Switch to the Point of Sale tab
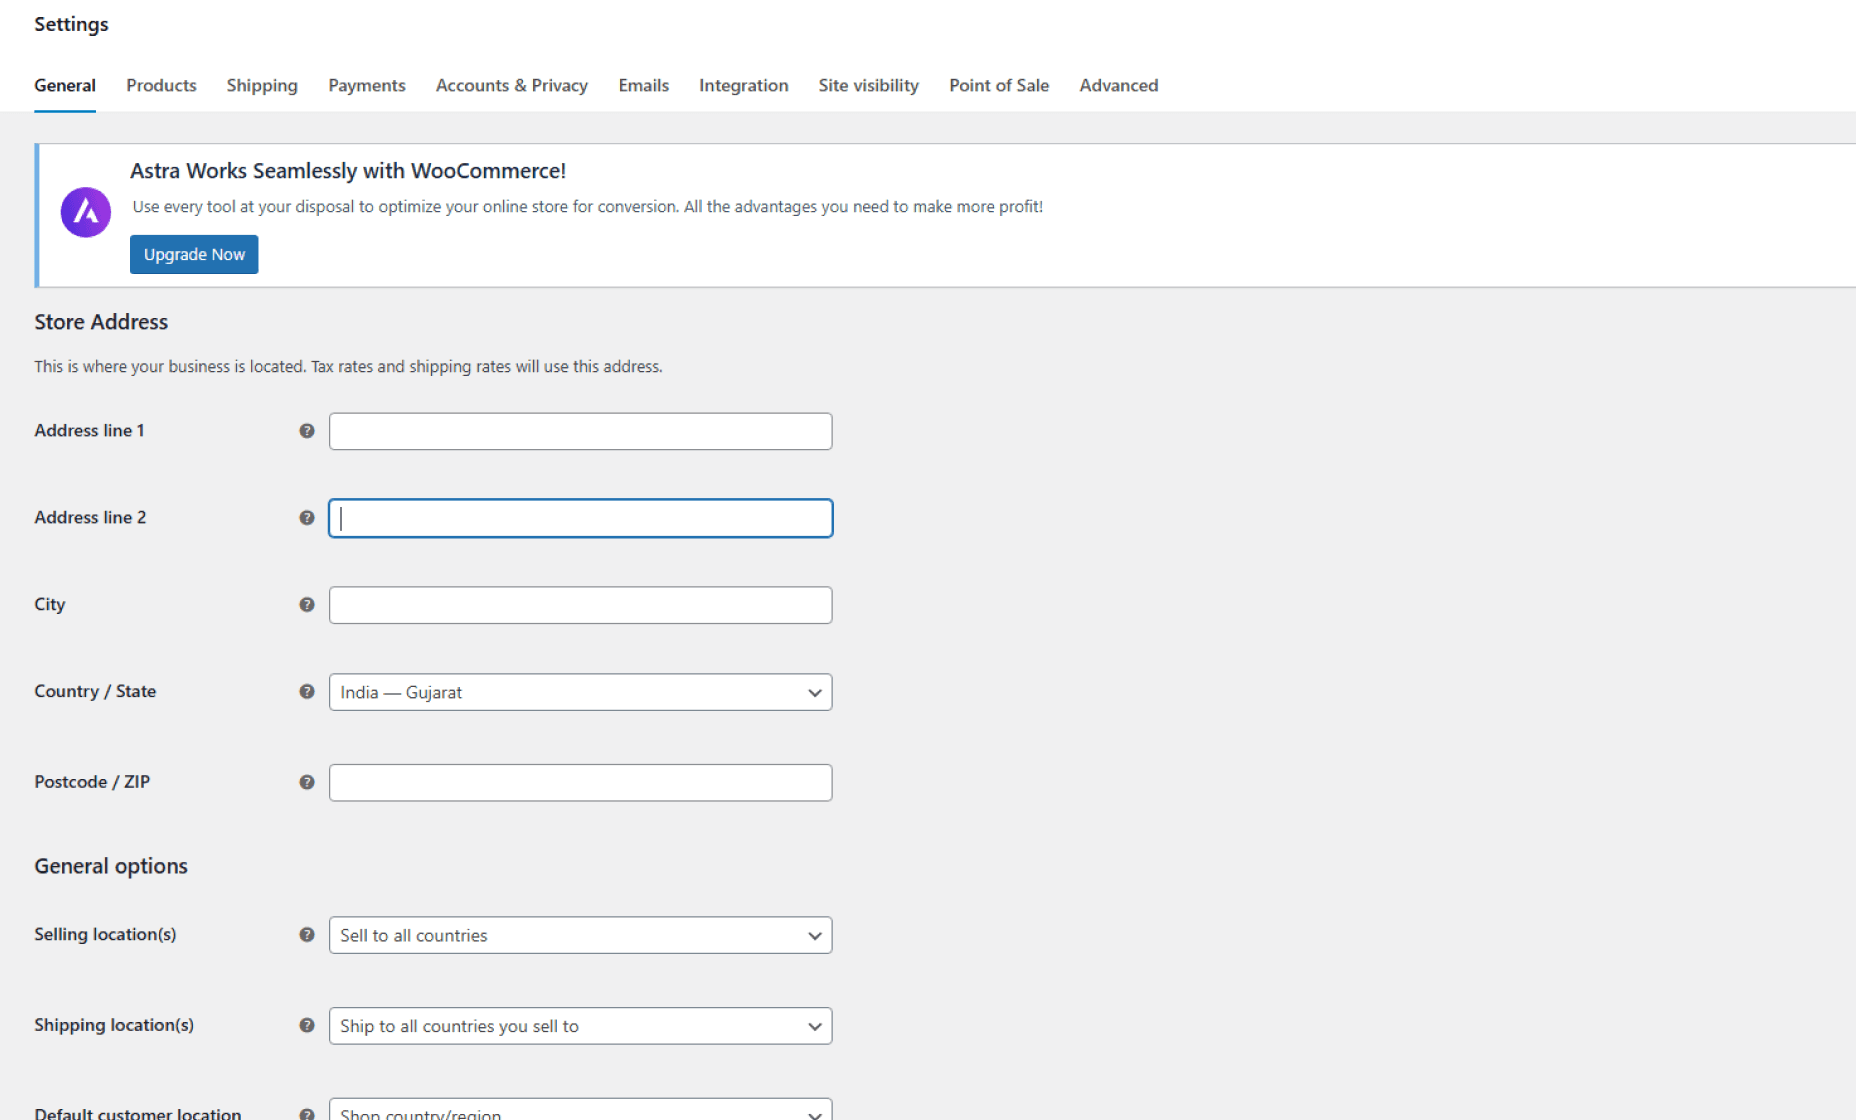The image size is (1856, 1120). click(998, 85)
